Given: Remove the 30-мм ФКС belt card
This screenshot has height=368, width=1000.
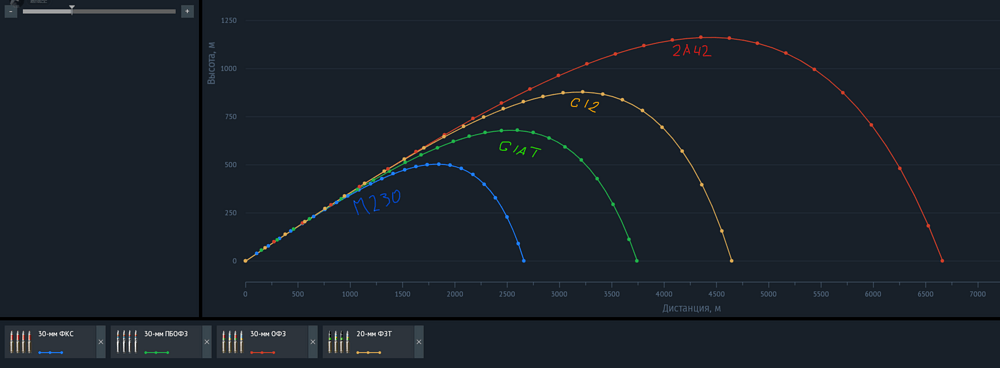Looking at the screenshot, I should [x=101, y=342].
